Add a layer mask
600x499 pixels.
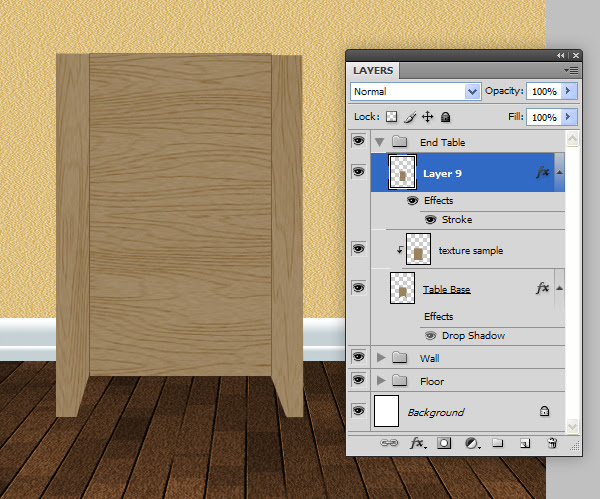(x=444, y=443)
